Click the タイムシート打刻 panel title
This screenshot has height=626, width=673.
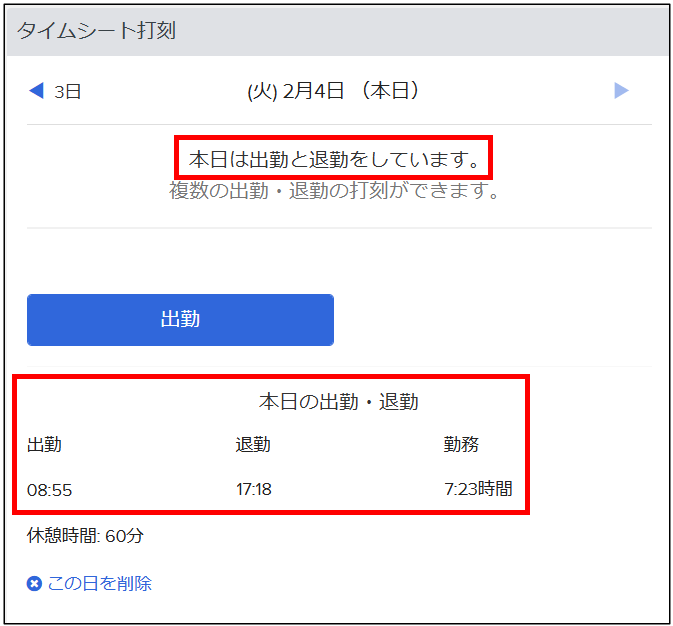point(96,30)
